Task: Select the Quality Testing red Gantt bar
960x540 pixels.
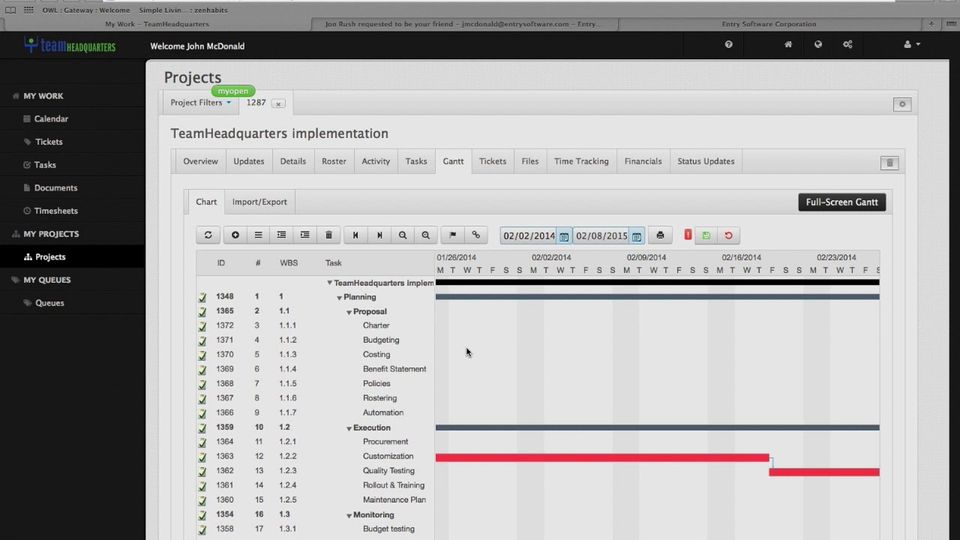Action: tap(824, 472)
